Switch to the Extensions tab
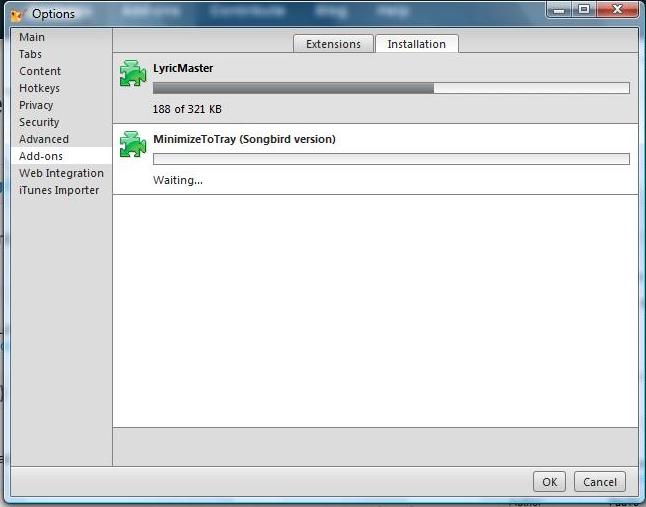Screen dimensions: 646x507 pos(333,44)
